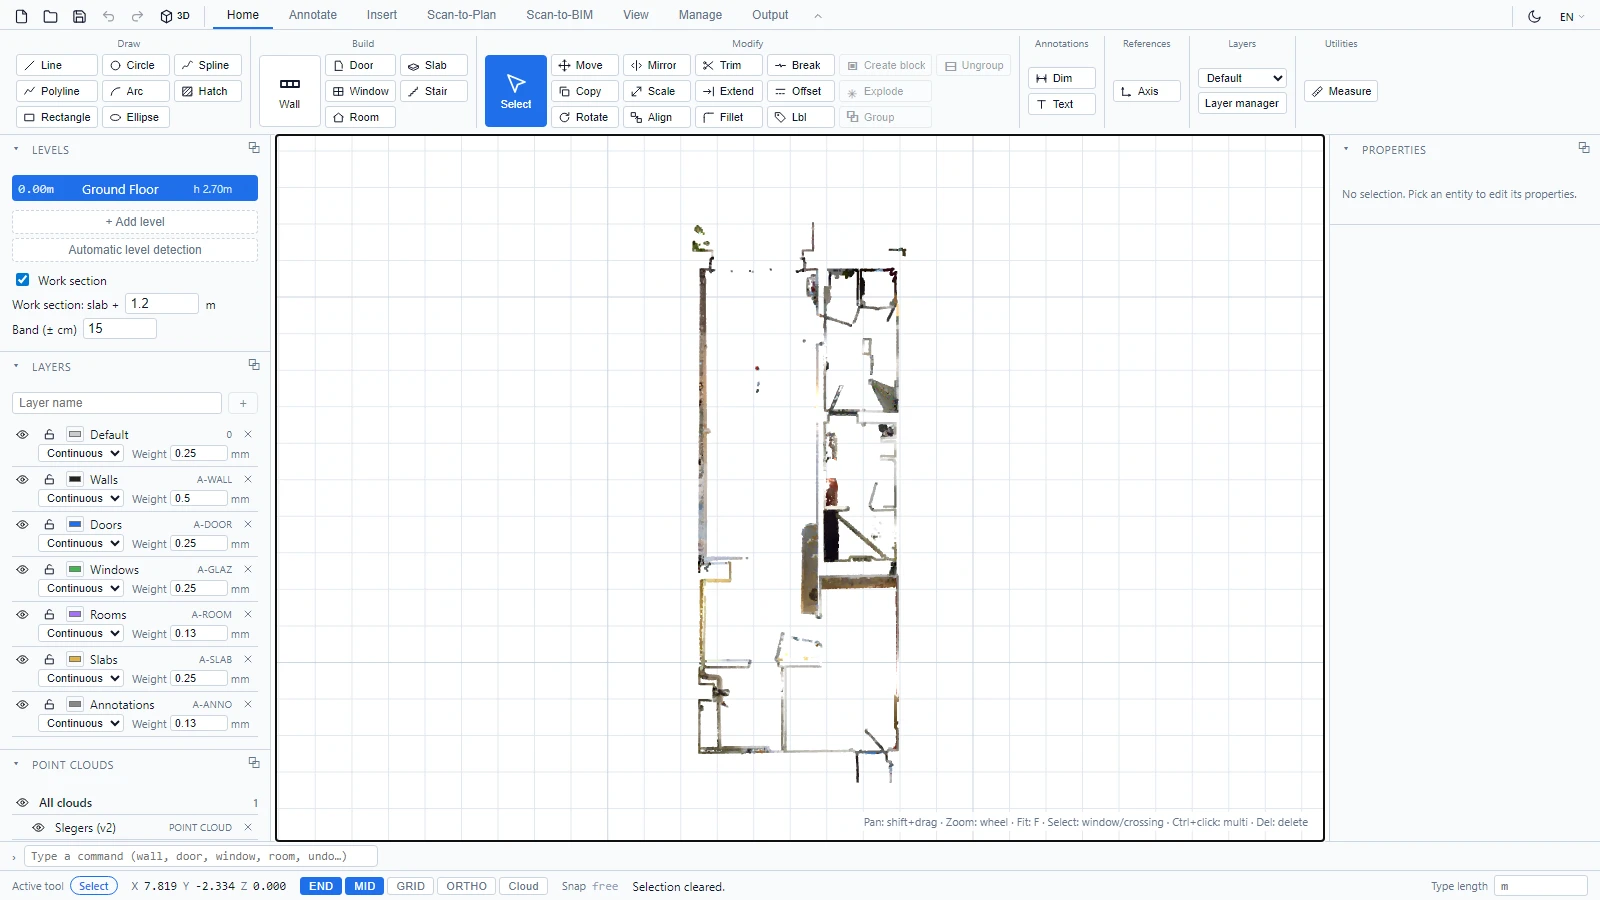Choose the Fillet tool
Viewport: 1600px width, 900px height.
point(729,117)
